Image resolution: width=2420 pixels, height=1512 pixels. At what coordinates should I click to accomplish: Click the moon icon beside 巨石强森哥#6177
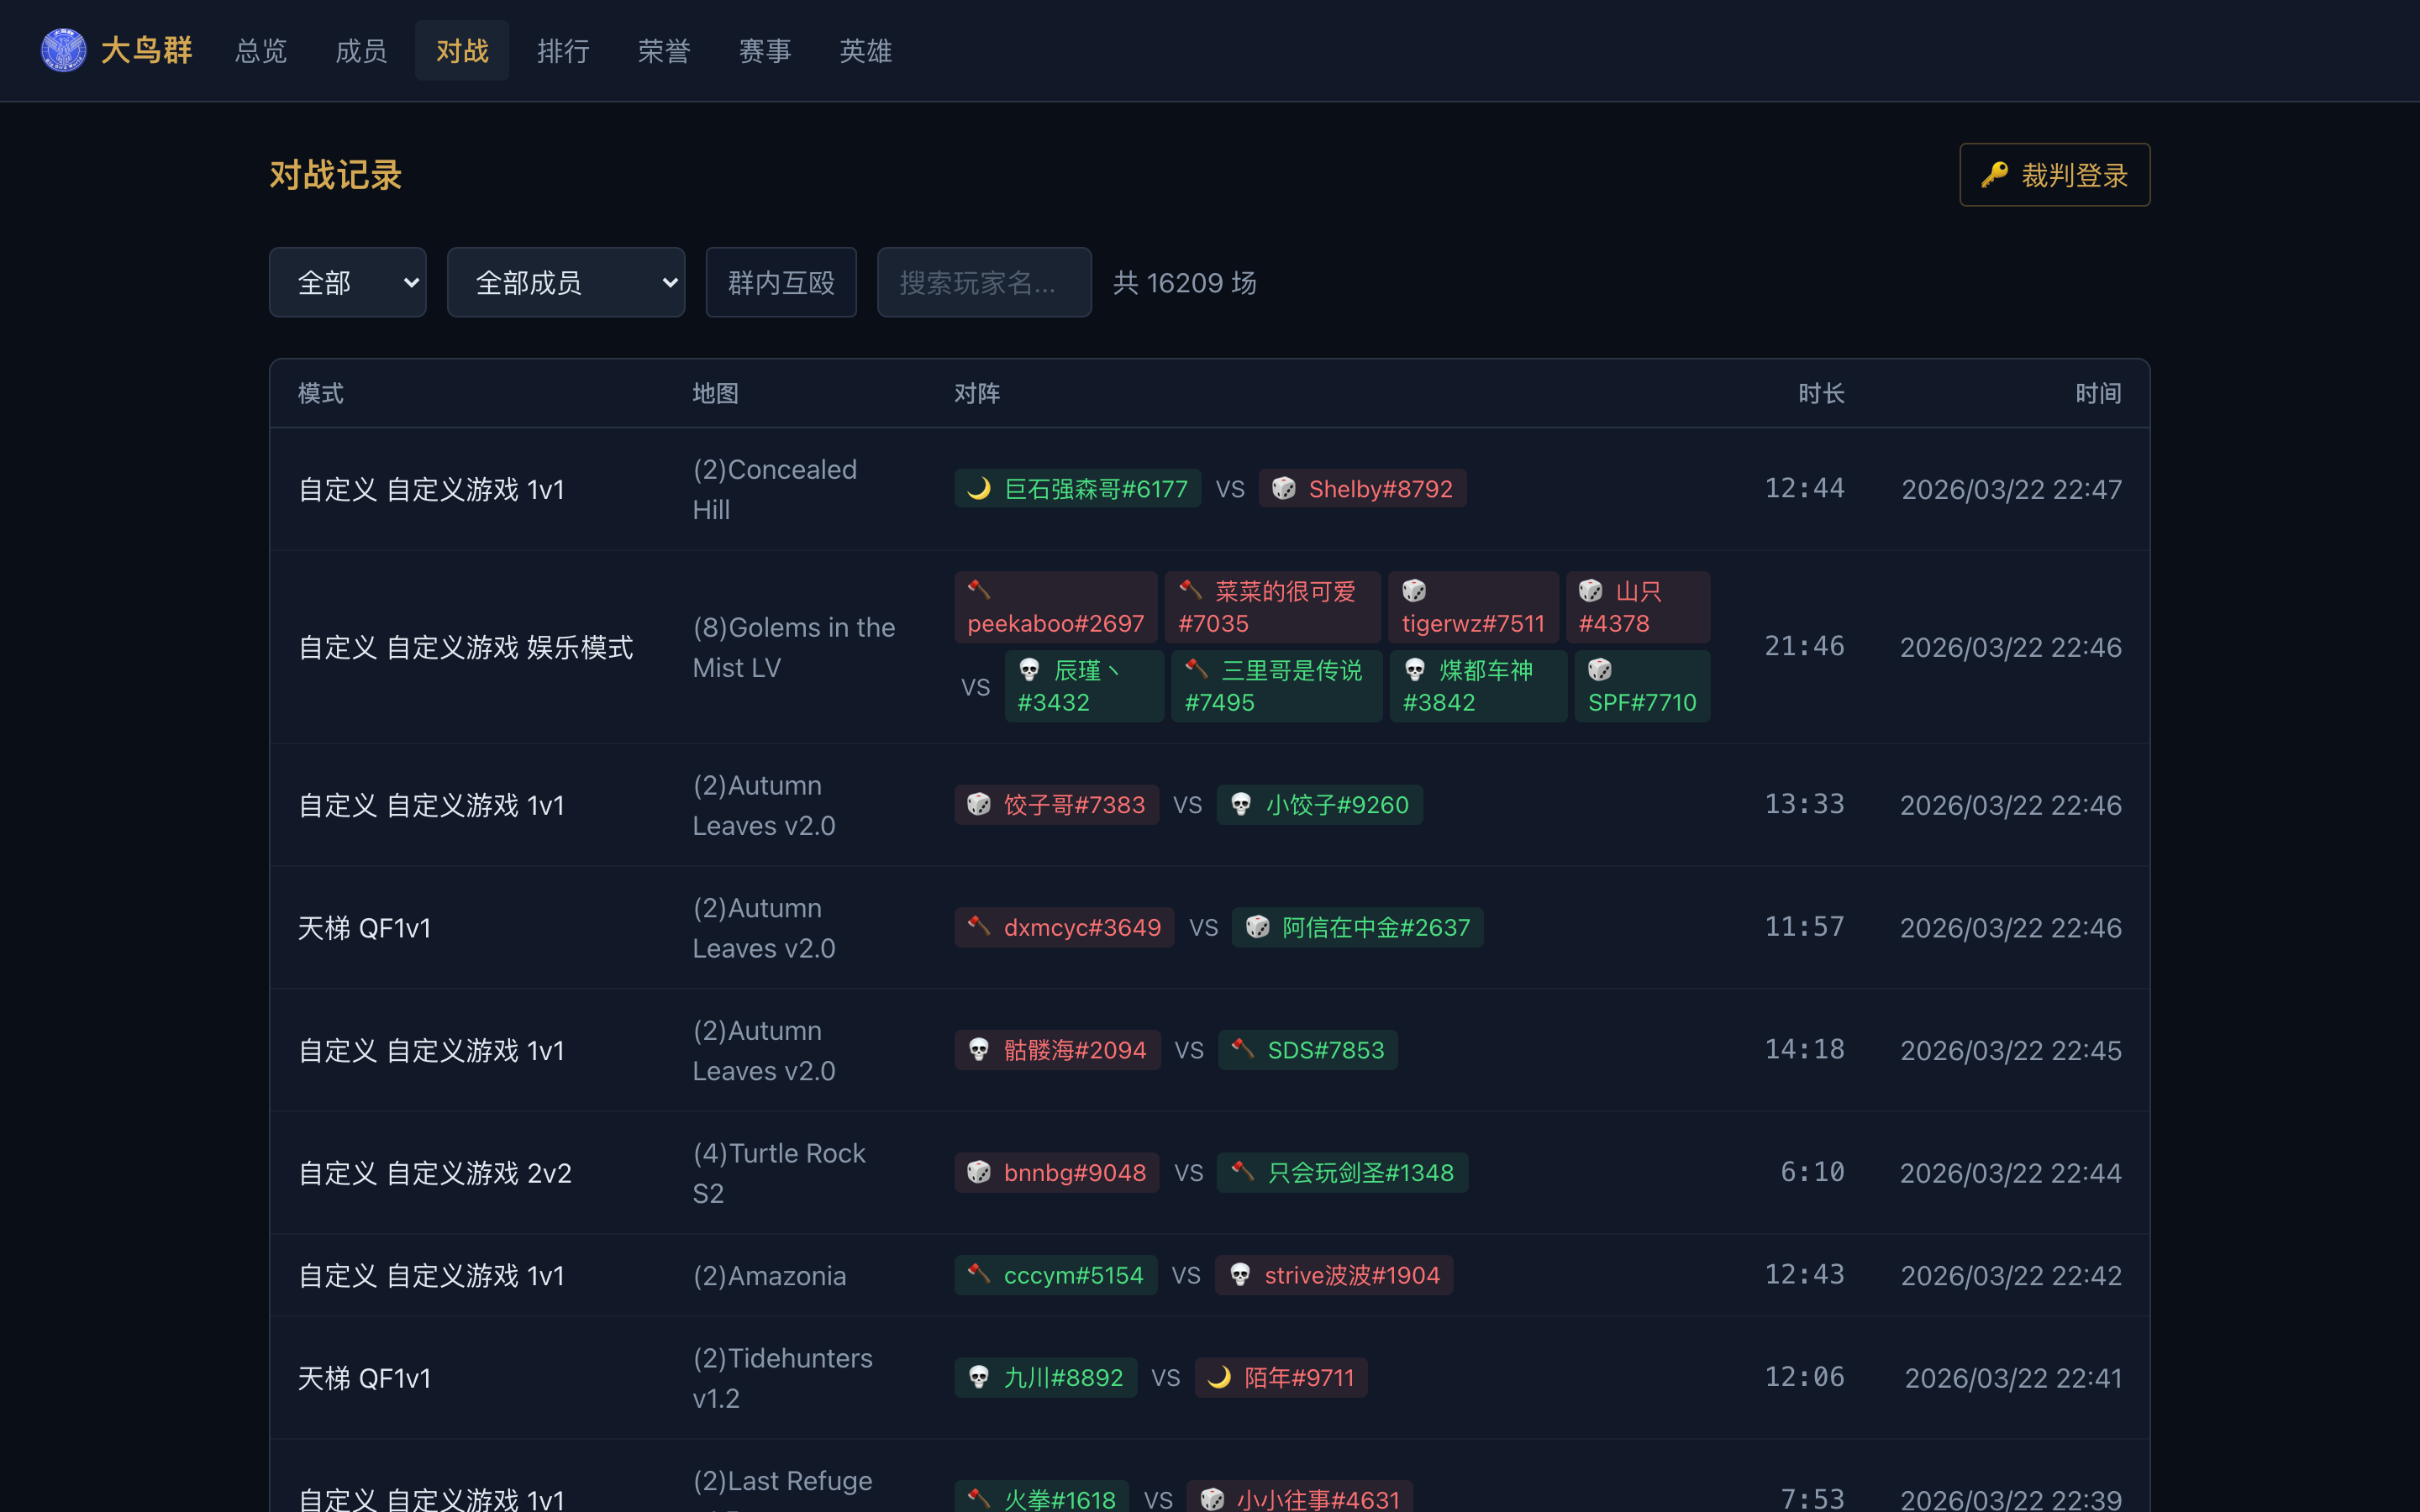979,488
